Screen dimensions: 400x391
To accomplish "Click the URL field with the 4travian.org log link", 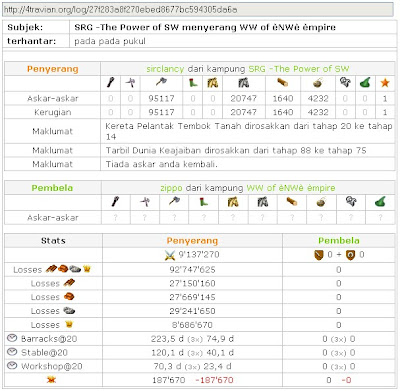I will (198, 10).
